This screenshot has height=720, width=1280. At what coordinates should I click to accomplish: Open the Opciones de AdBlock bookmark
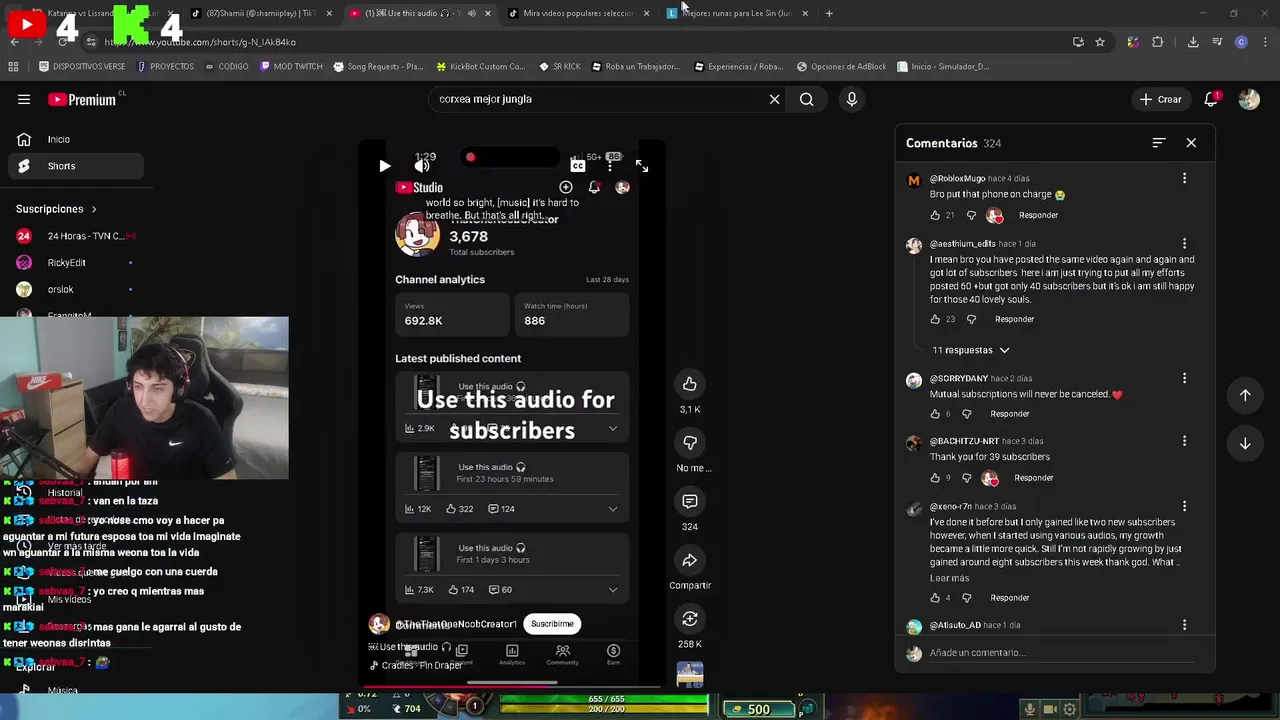tap(841, 66)
